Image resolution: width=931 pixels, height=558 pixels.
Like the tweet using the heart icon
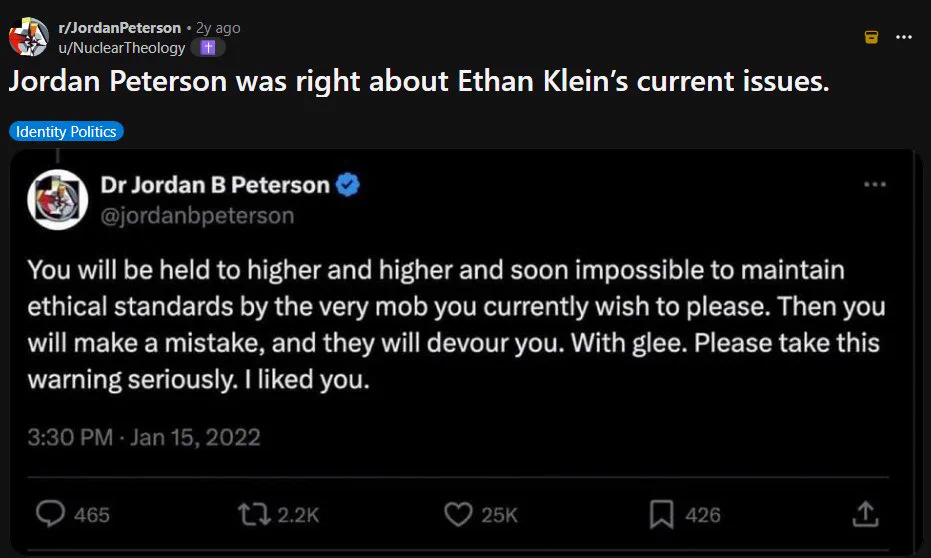click(458, 514)
